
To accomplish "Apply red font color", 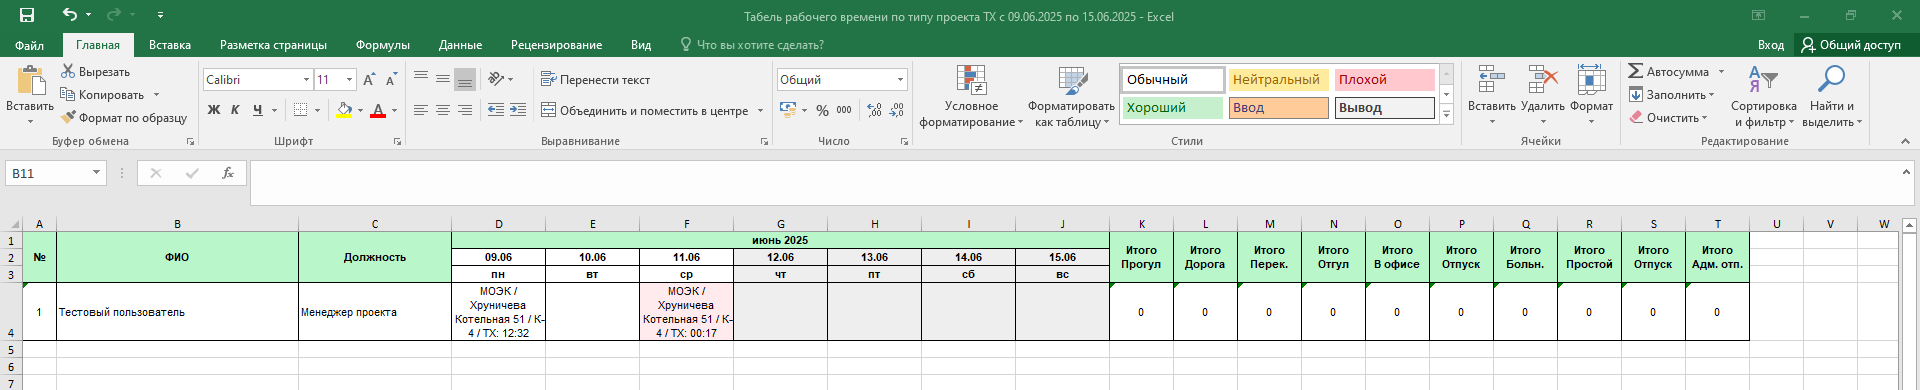I will tap(378, 110).
